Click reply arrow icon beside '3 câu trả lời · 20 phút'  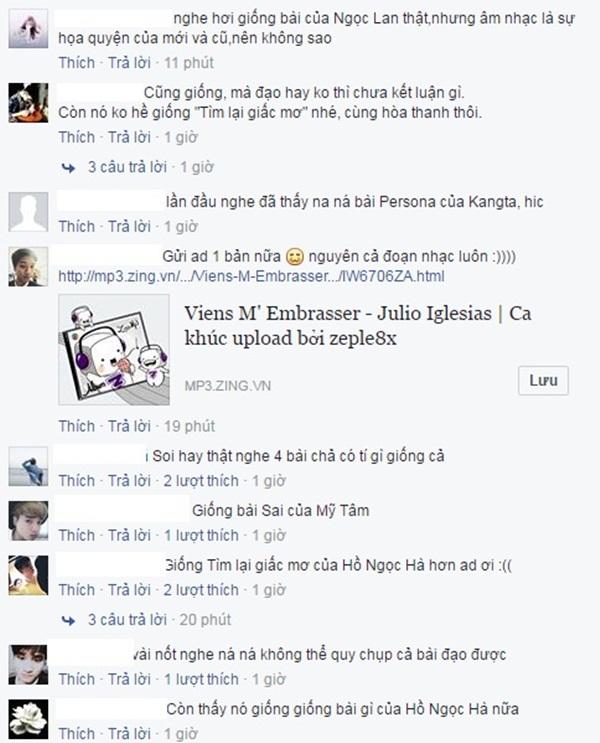(69, 620)
